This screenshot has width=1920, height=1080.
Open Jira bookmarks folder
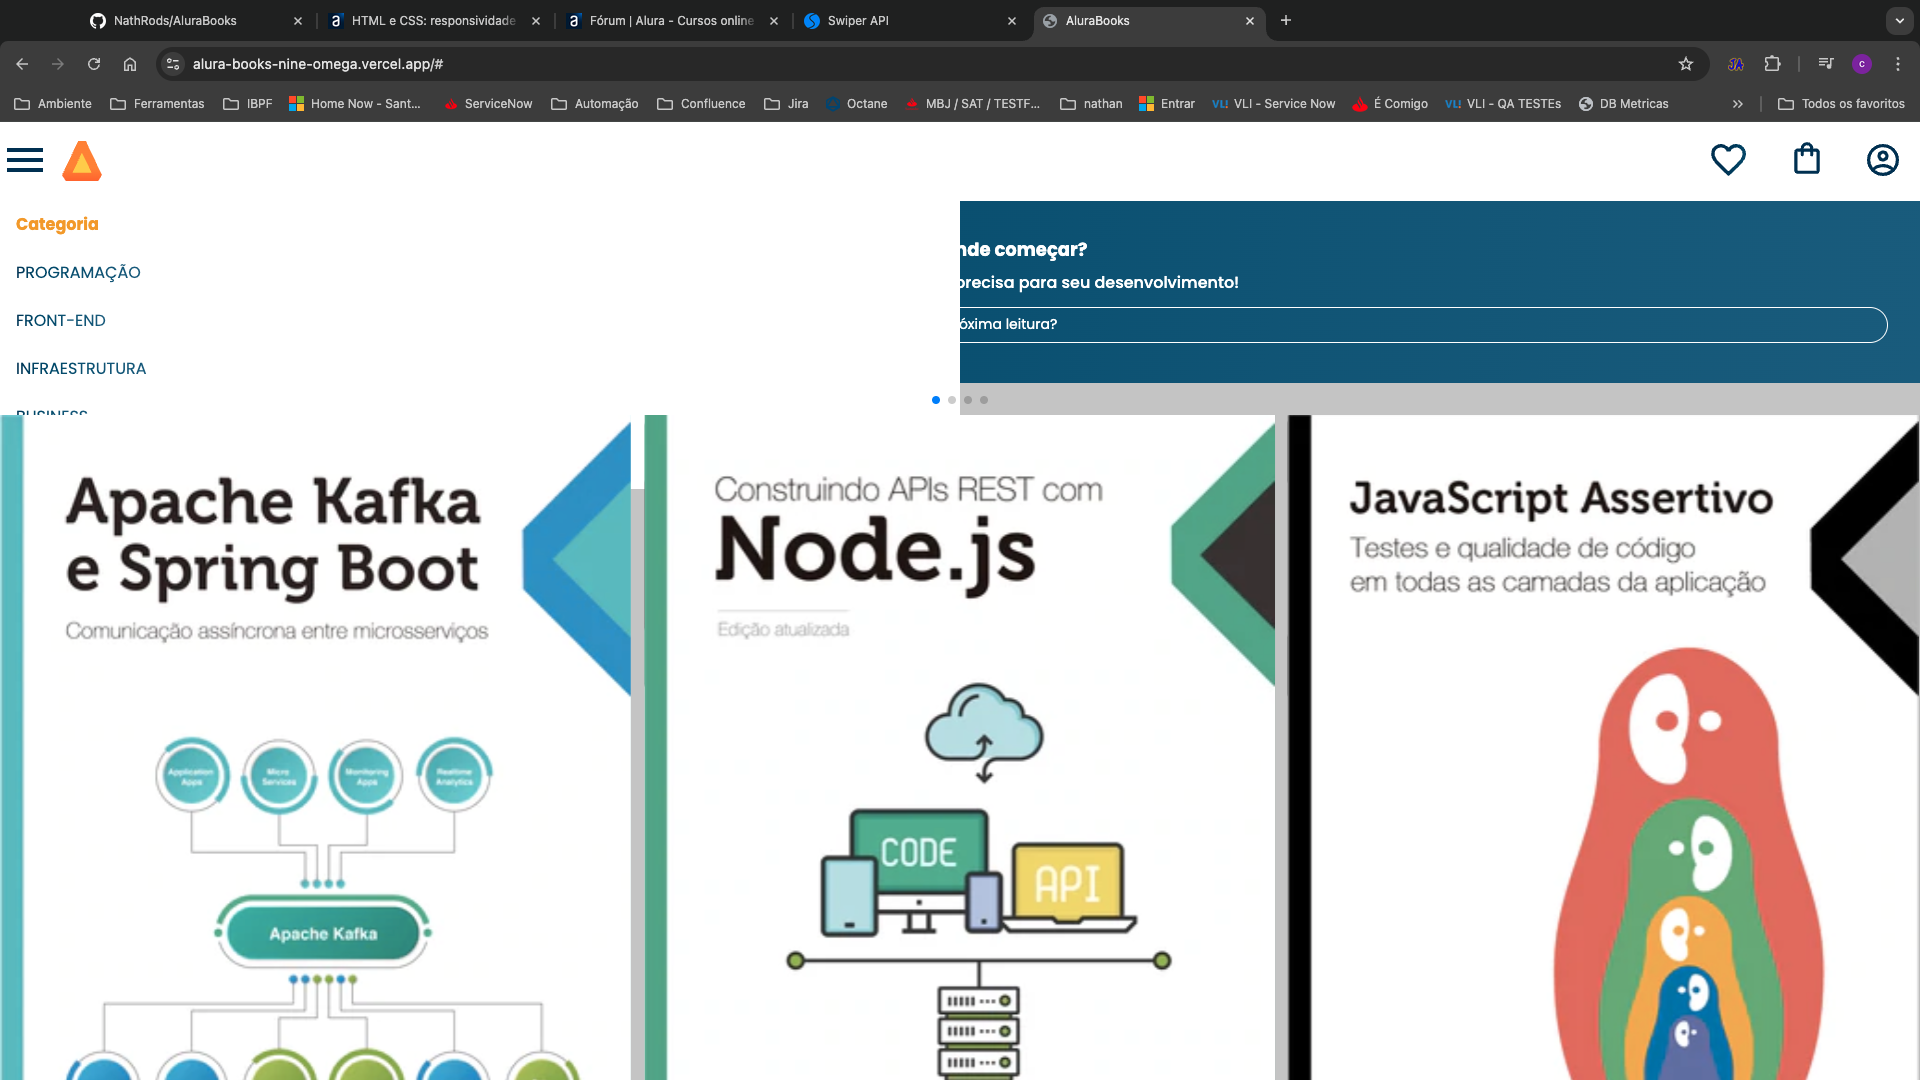pos(786,104)
